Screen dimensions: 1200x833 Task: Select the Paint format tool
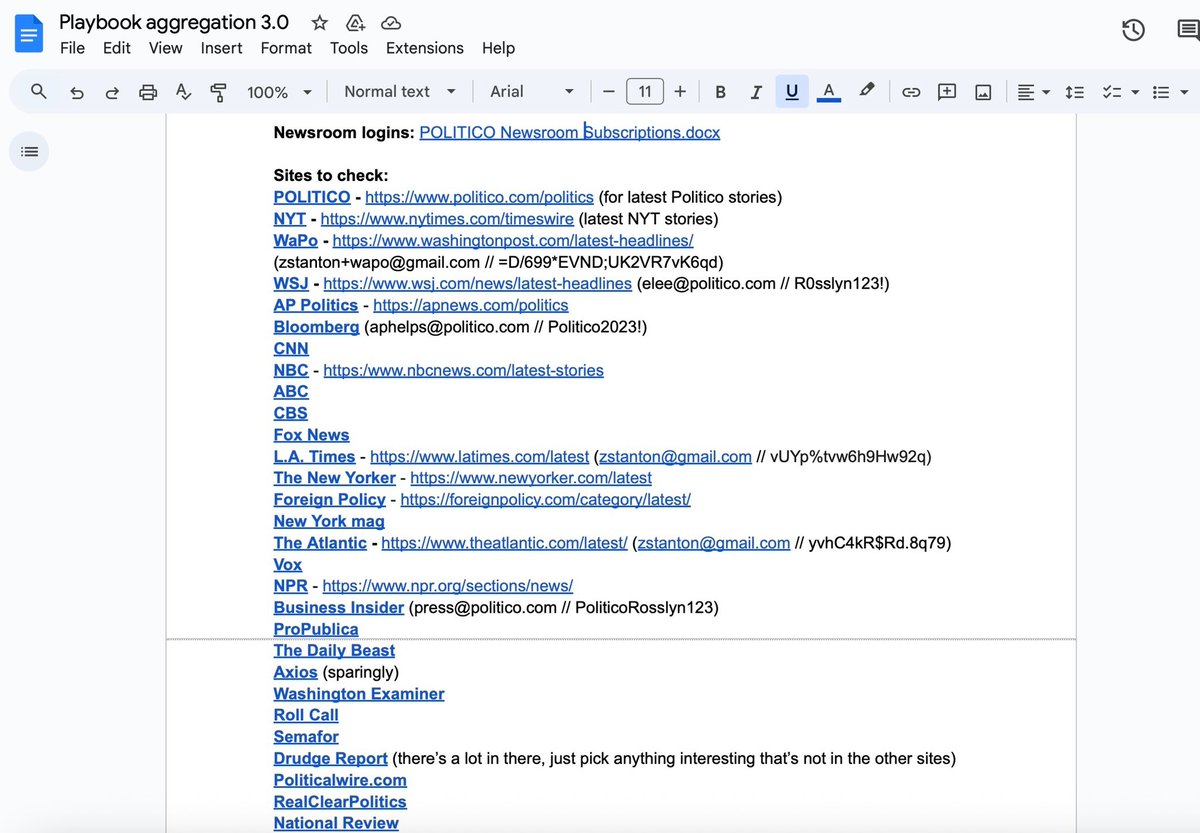tap(219, 91)
